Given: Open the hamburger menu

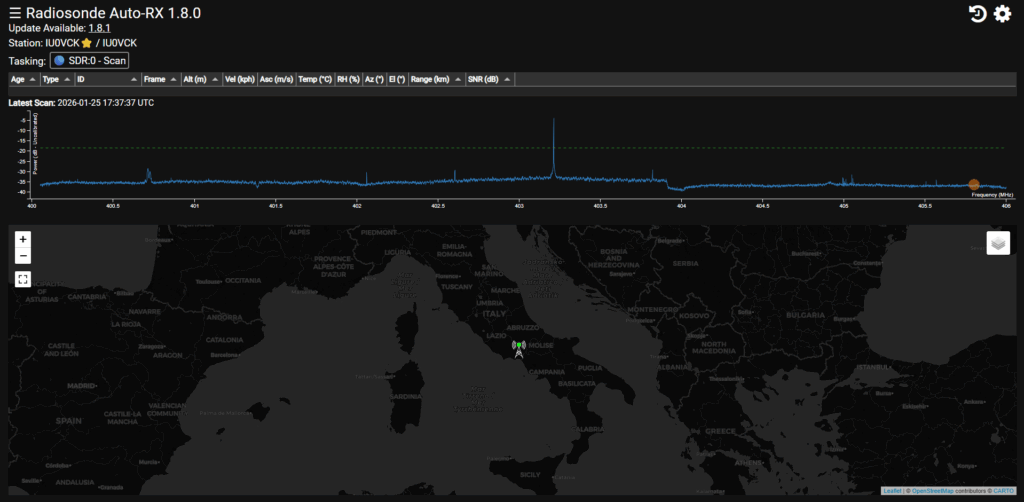Looking at the screenshot, I should [15, 13].
